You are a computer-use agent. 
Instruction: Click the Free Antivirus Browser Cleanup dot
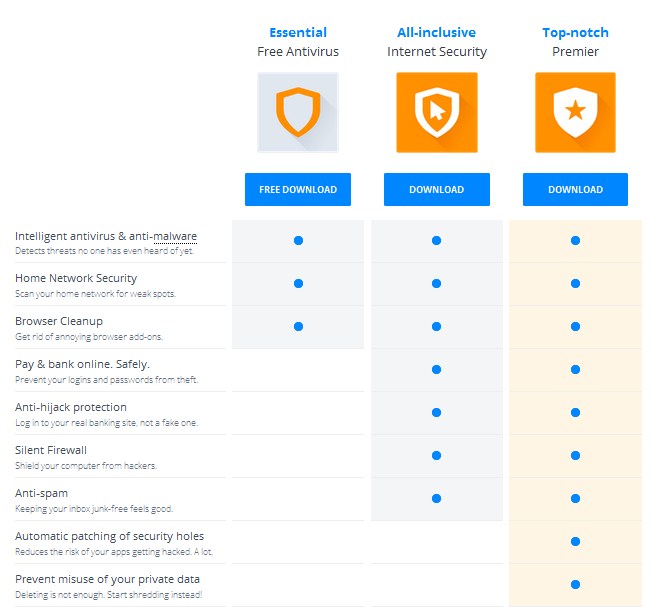(x=298, y=326)
